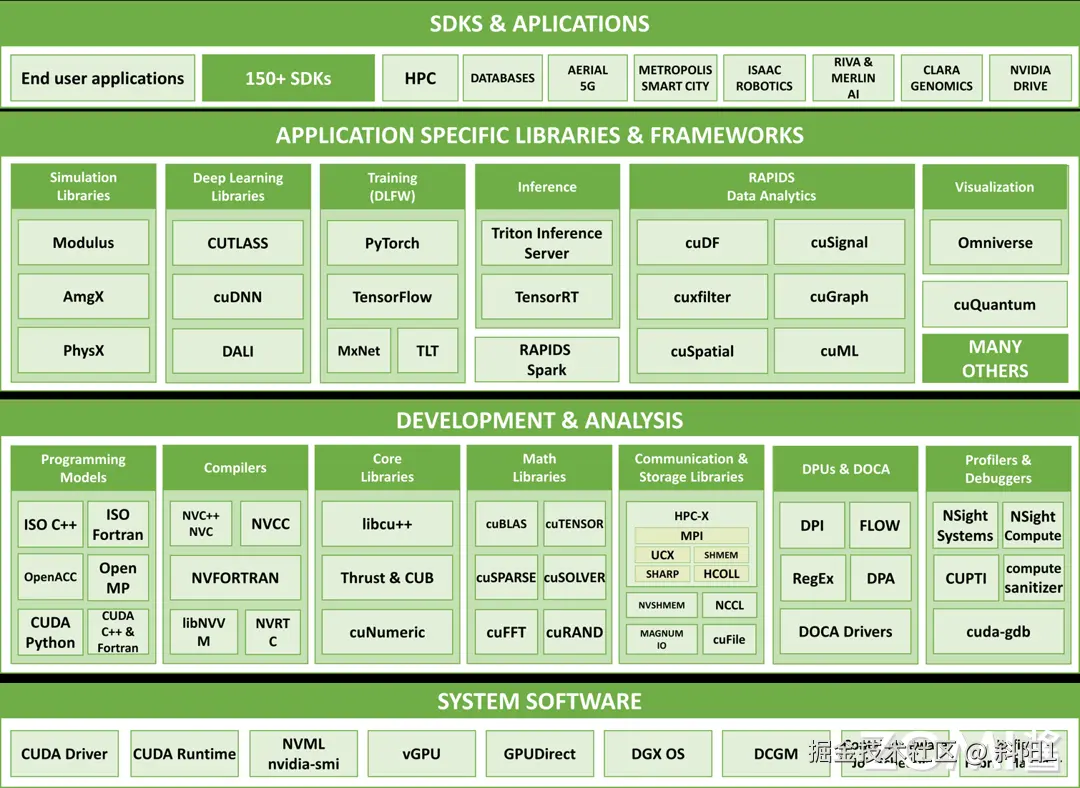Select the ISO Fortran box
Image resolution: width=1080 pixels, height=788 pixels.
[118, 524]
